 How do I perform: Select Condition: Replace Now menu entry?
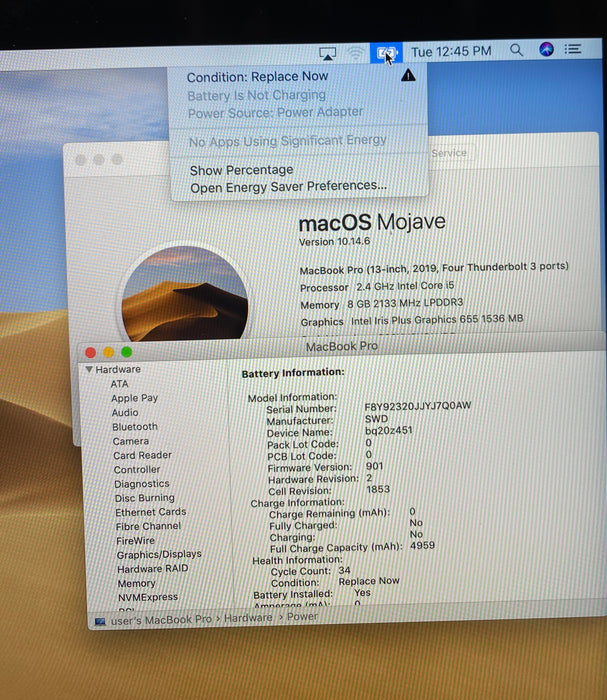pos(257,77)
